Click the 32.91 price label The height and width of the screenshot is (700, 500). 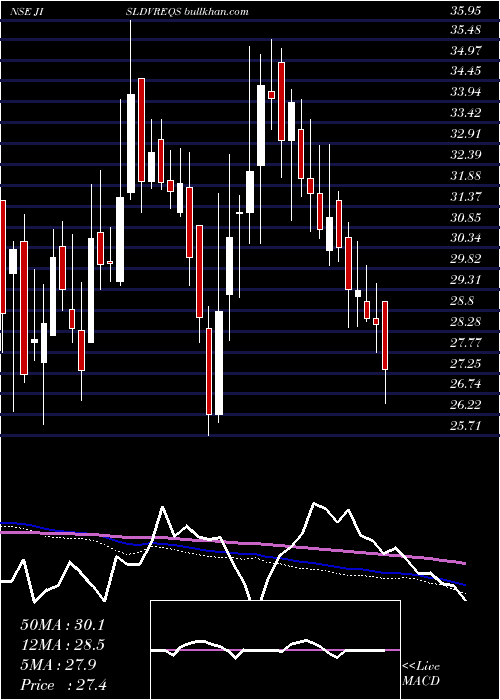pos(465,134)
